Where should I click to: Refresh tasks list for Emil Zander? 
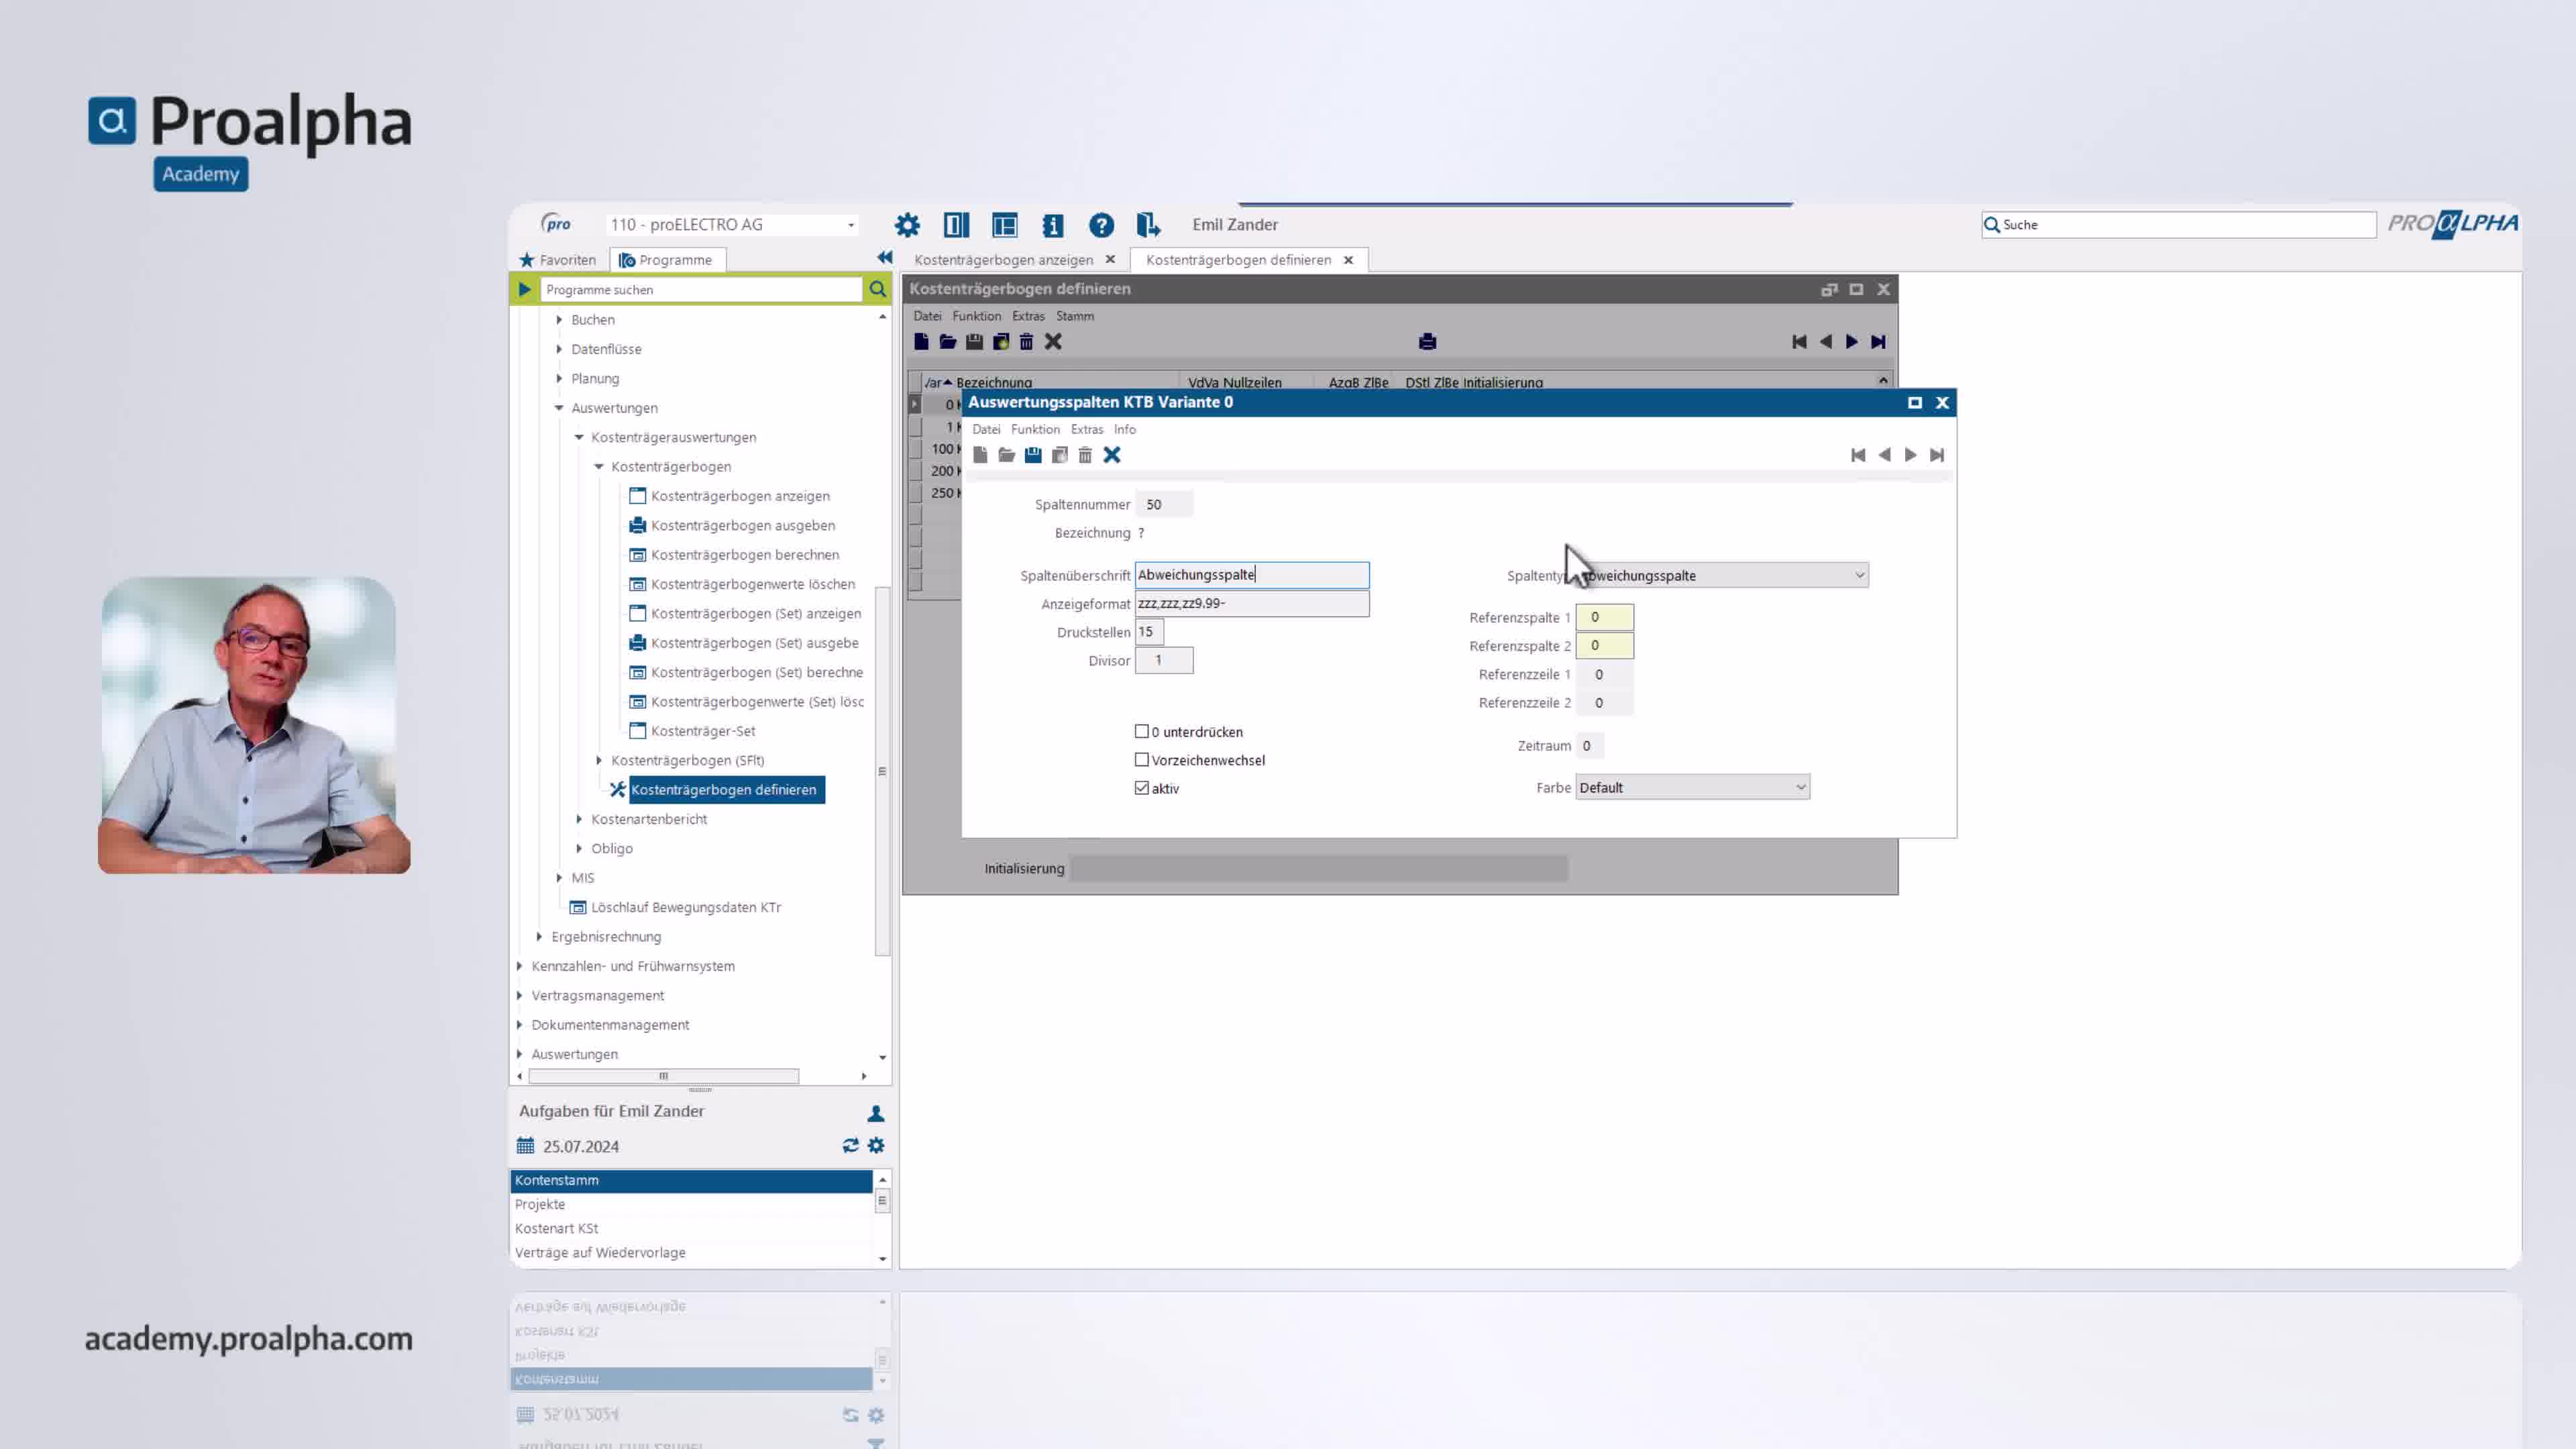(x=850, y=1146)
